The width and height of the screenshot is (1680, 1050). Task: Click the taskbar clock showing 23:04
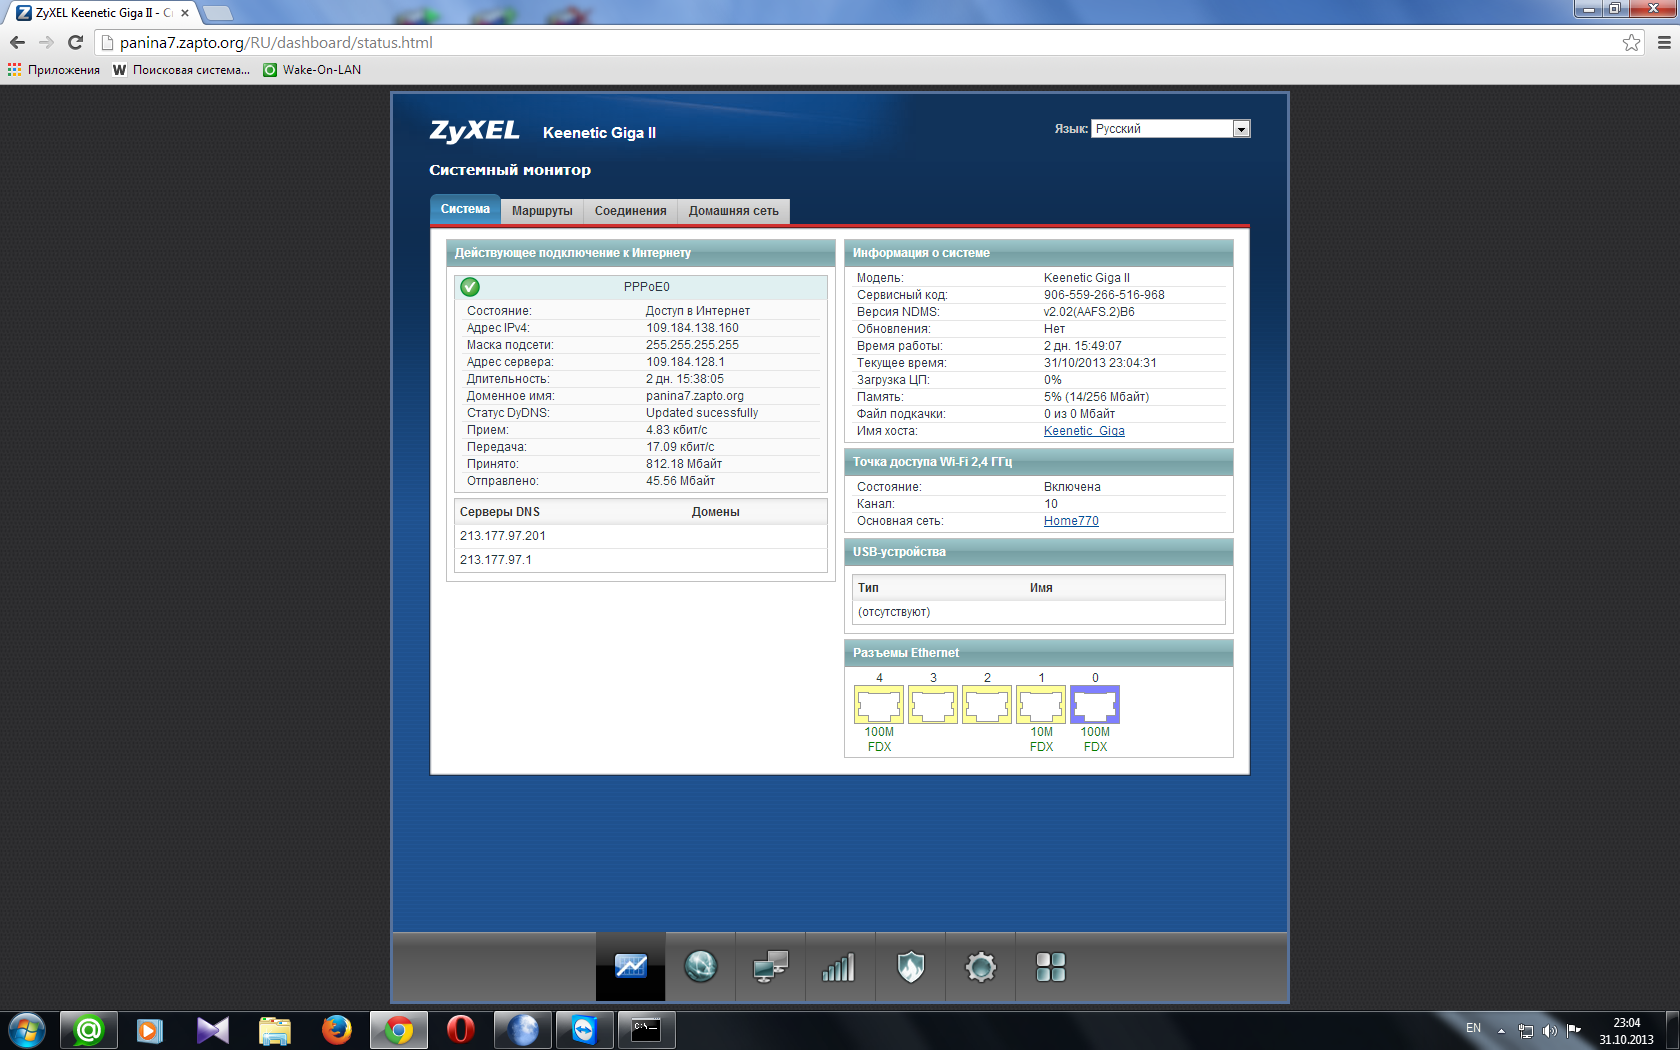(x=1626, y=1031)
